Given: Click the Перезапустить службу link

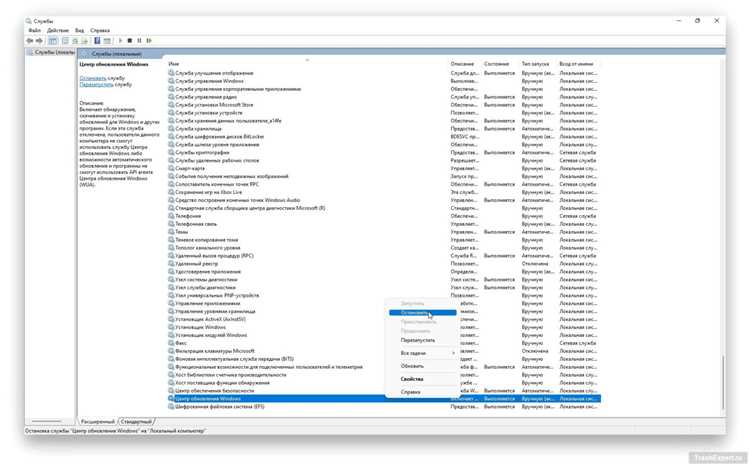Looking at the screenshot, I should click(96, 84).
